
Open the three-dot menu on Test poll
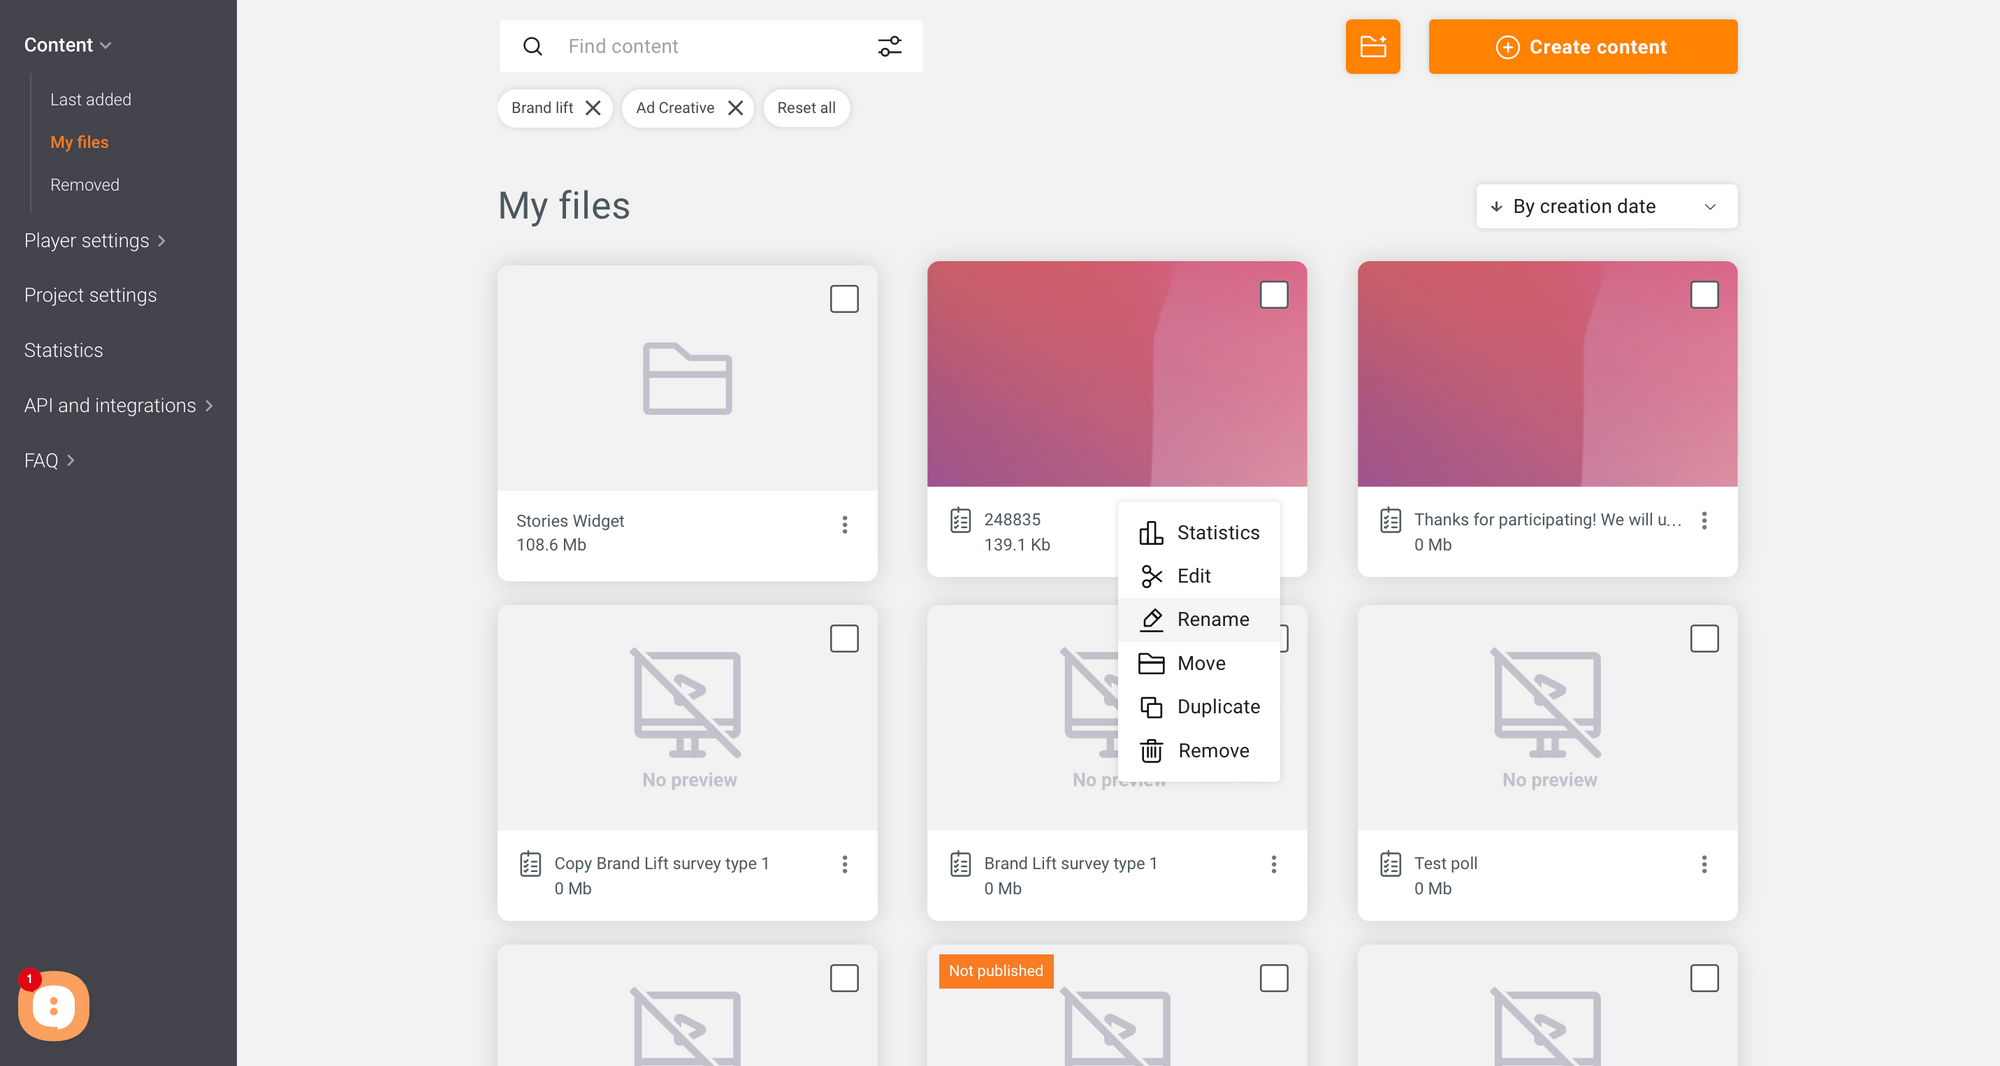point(1705,864)
